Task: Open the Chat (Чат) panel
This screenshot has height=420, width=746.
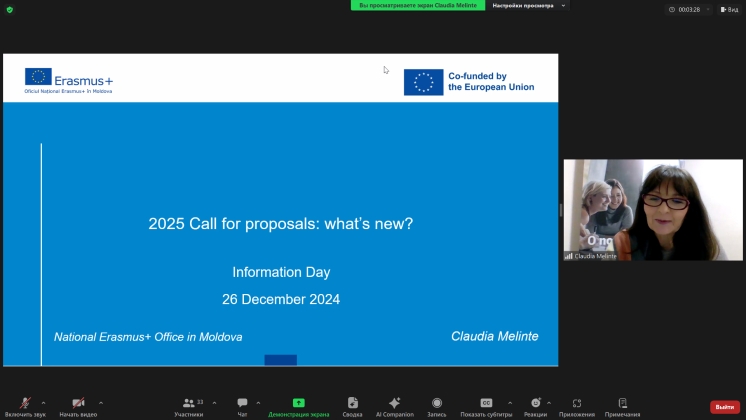Action: click(x=242, y=404)
